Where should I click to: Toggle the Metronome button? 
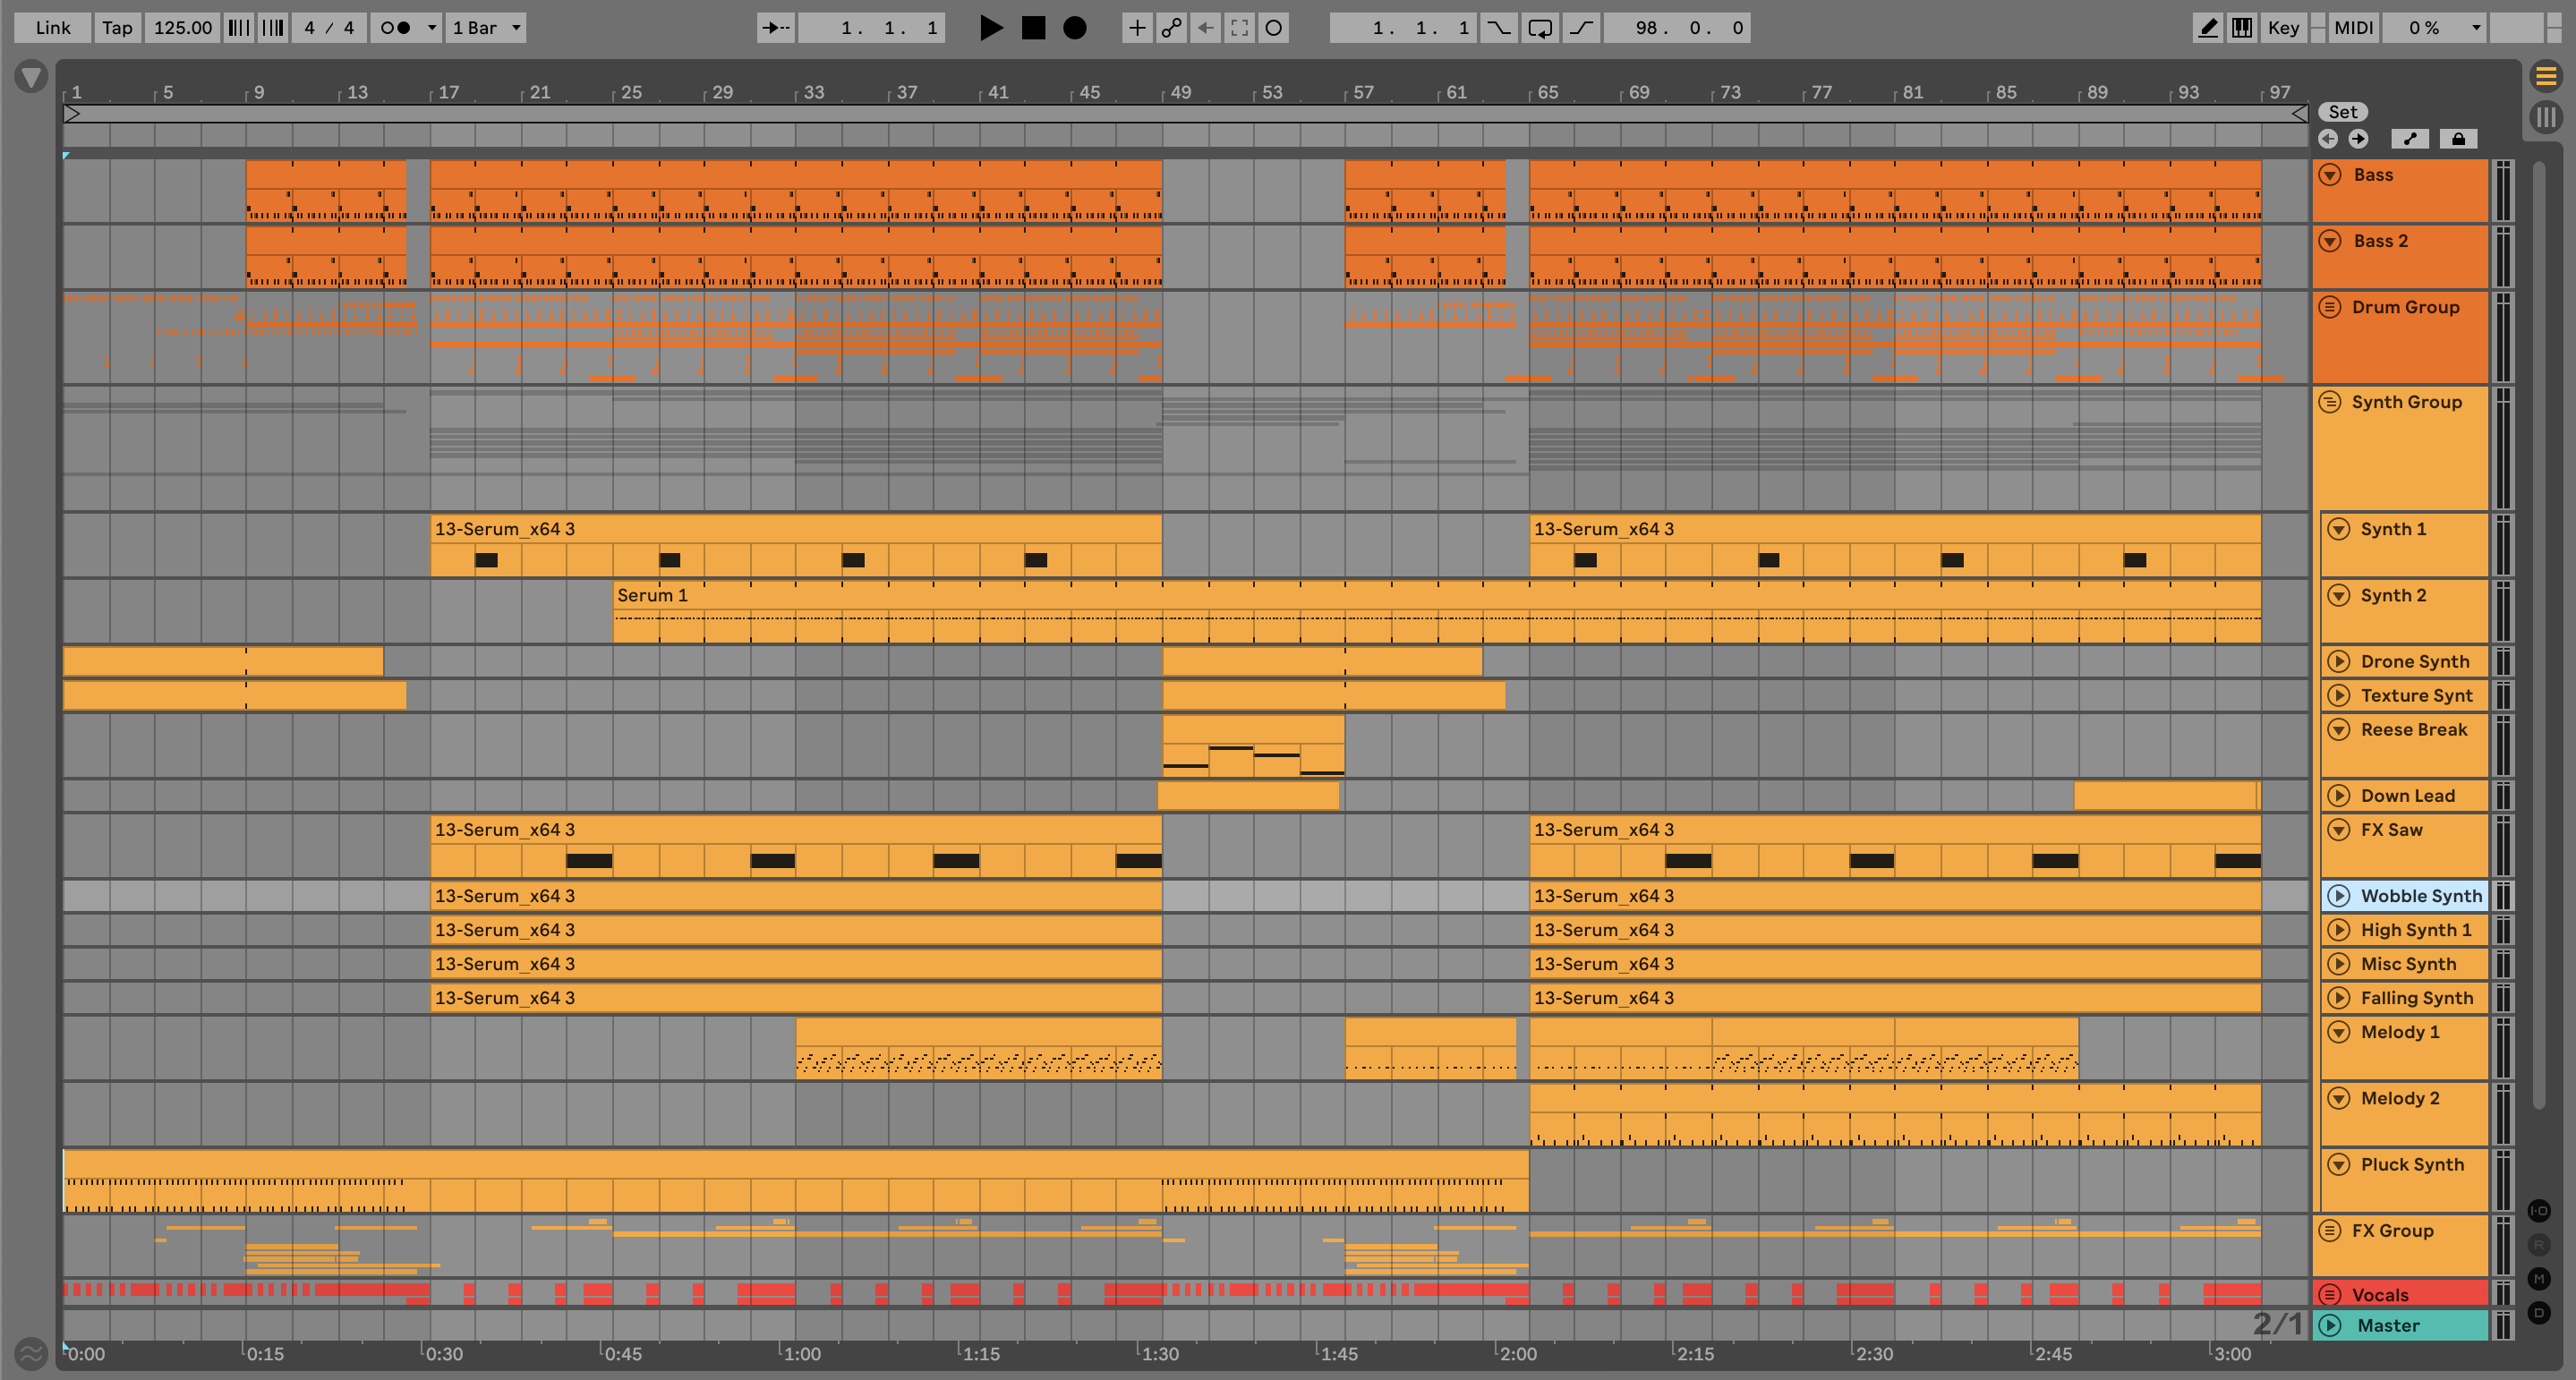(x=396, y=28)
